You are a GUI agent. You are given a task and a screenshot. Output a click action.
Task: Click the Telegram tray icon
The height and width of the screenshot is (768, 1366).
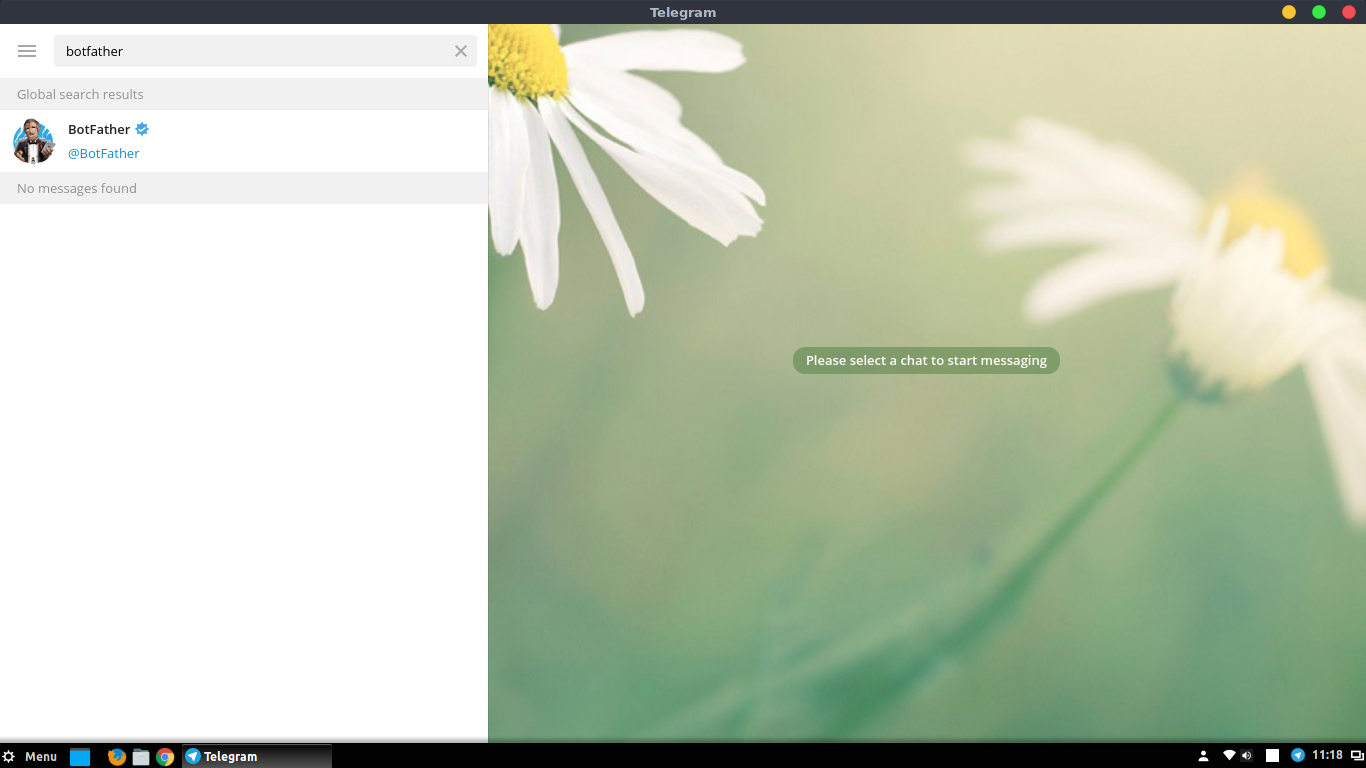(x=1298, y=755)
